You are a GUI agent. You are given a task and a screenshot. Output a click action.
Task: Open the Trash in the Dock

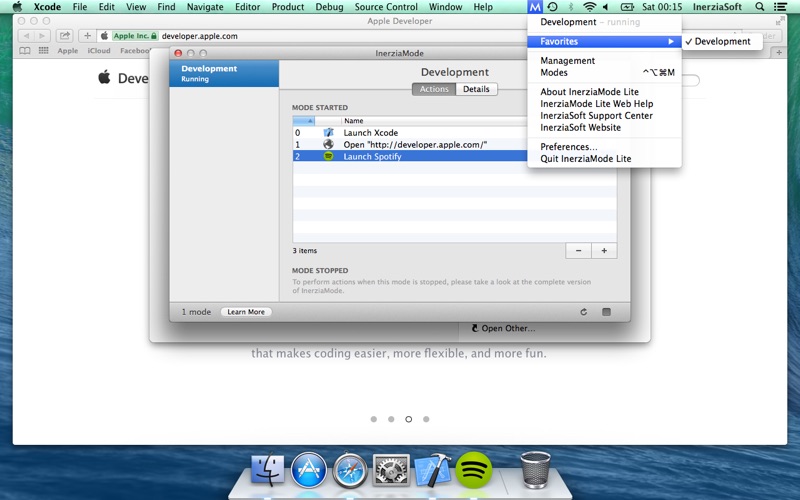(x=535, y=469)
